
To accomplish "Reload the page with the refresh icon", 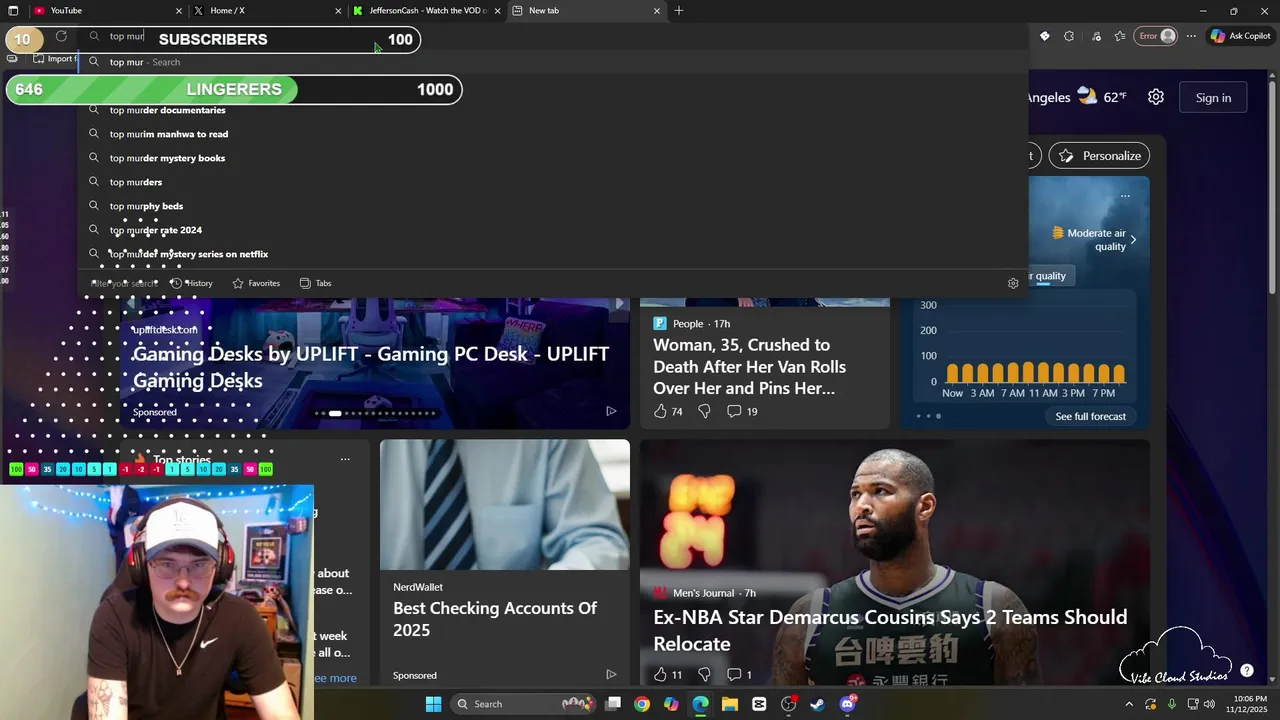I will point(61,36).
